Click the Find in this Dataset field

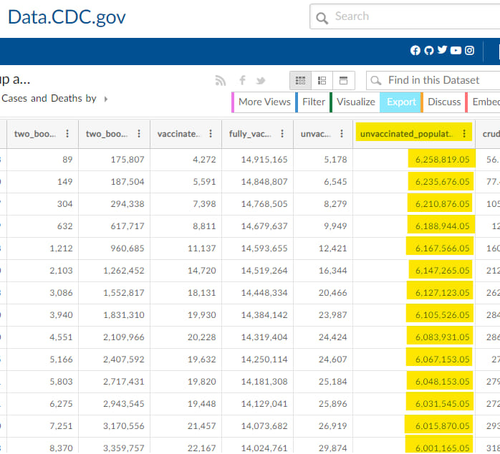tap(433, 80)
